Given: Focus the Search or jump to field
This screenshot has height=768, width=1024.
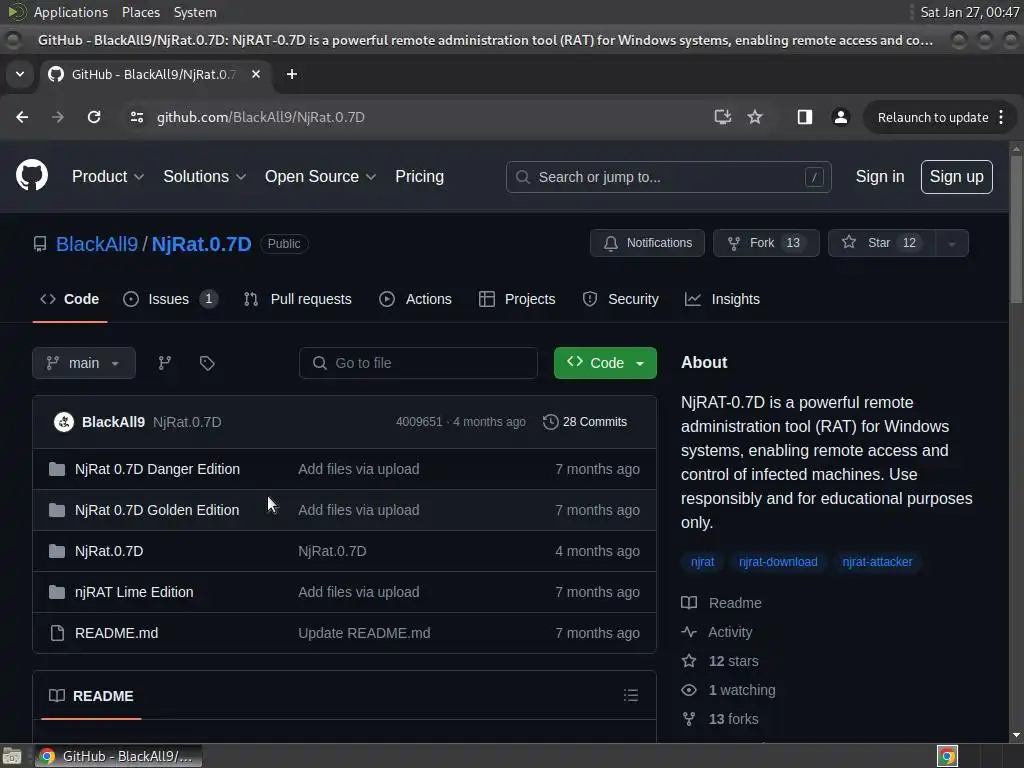Looking at the screenshot, I should (x=668, y=177).
